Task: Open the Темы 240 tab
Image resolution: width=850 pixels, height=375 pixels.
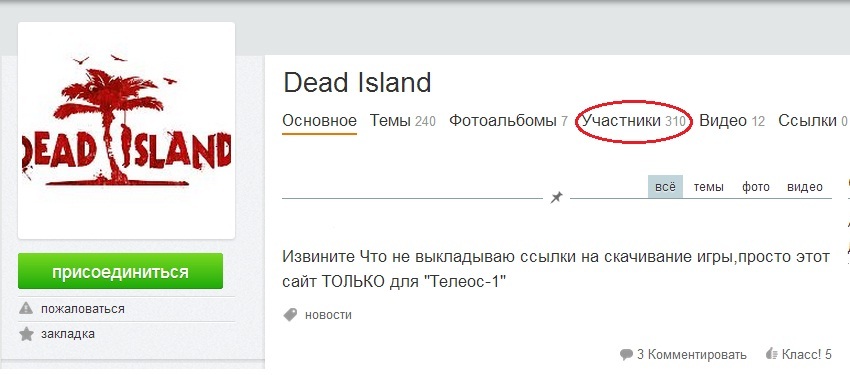Action: coord(403,121)
